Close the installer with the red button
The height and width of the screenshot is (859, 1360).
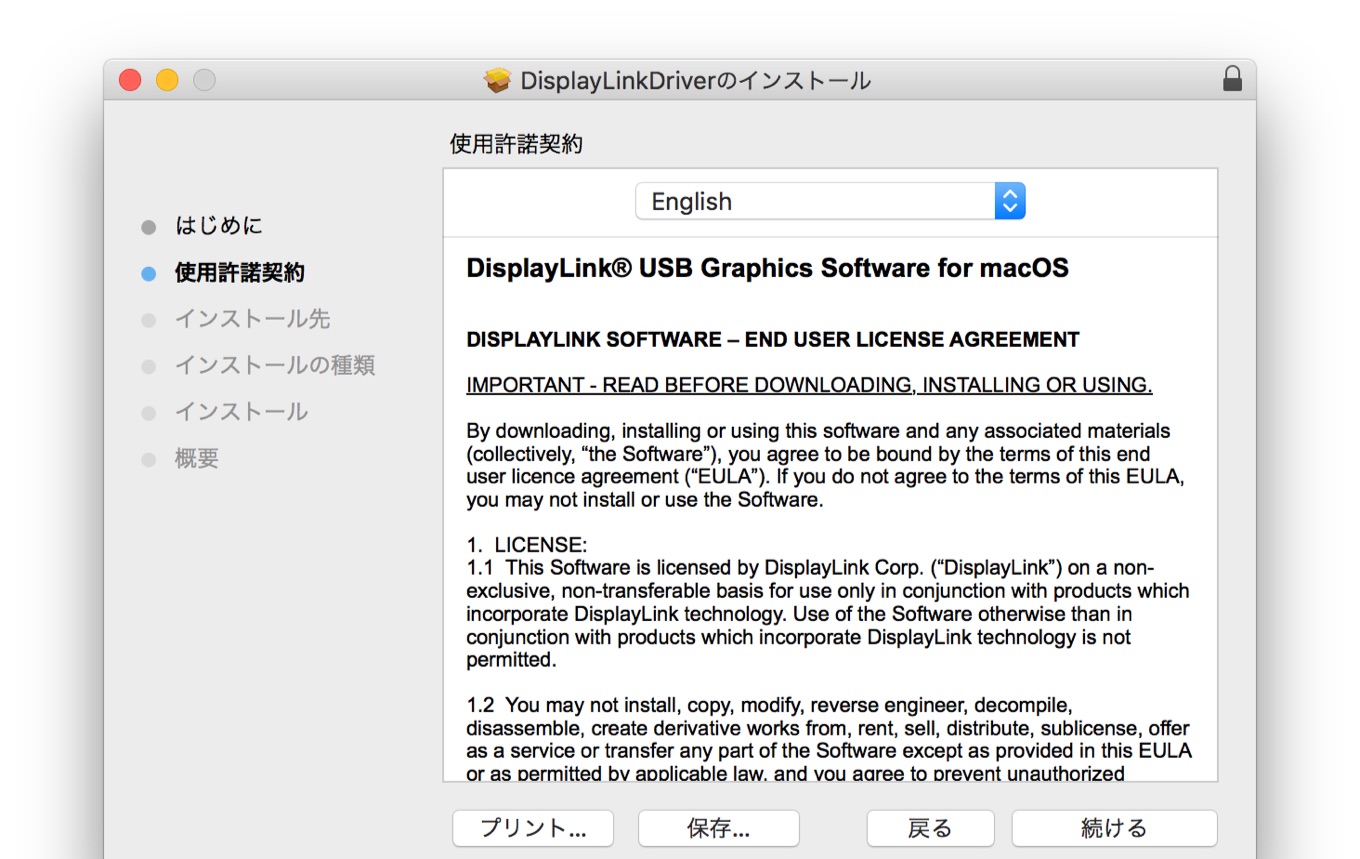(x=130, y=80)
